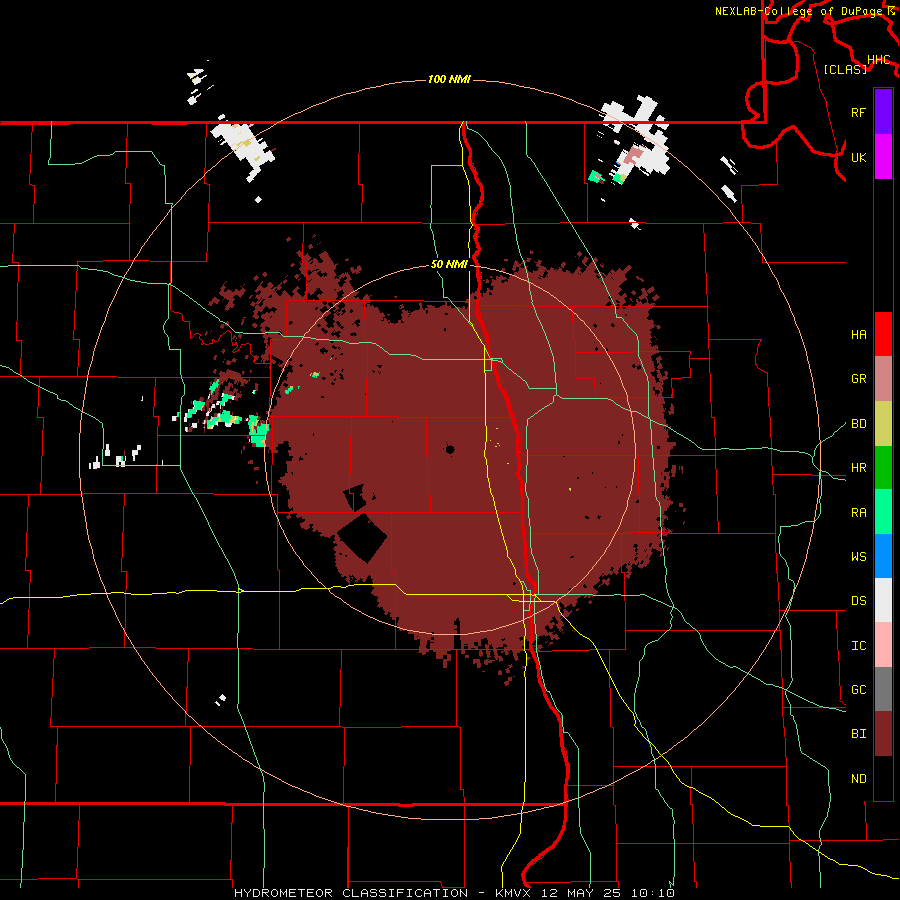Click the DS white legend swatch
Viewport: 900px width, 900px height.
883,600
